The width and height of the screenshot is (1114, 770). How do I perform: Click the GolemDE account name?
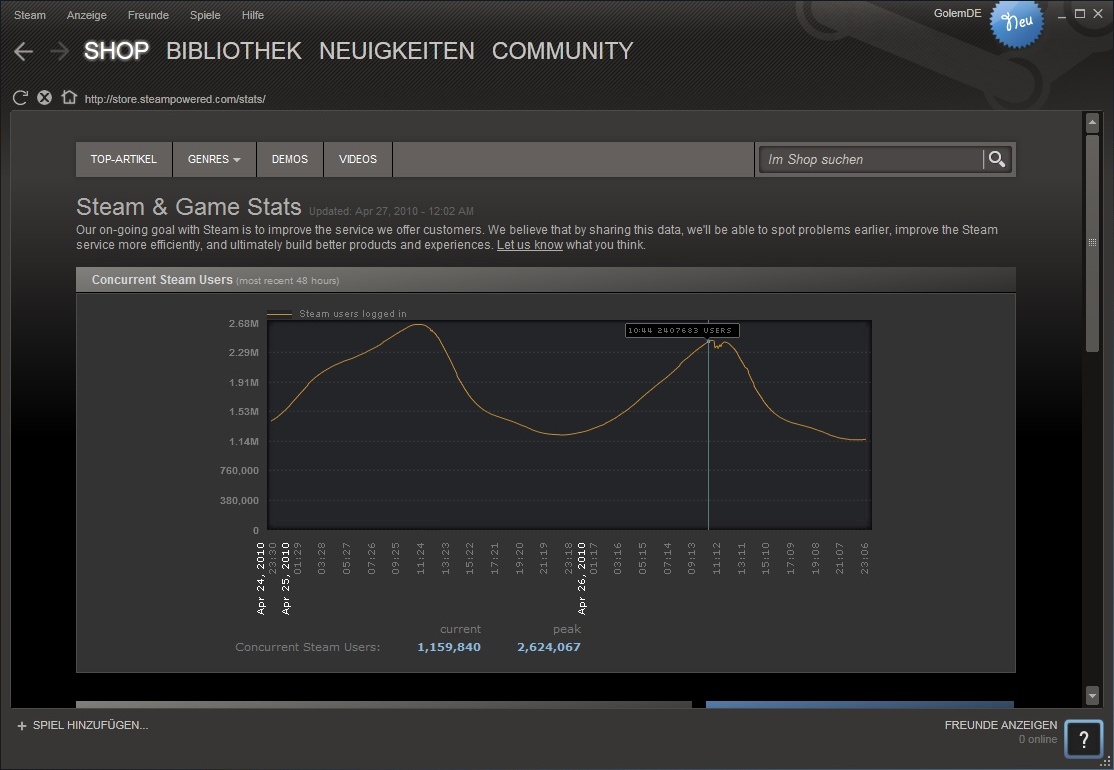tap(957, 13)
